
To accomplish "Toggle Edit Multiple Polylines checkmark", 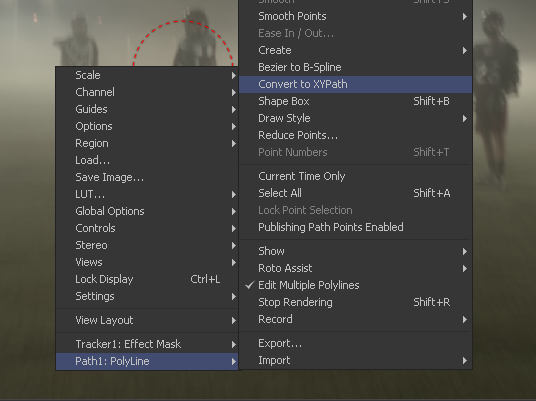I will click(356, 285).
